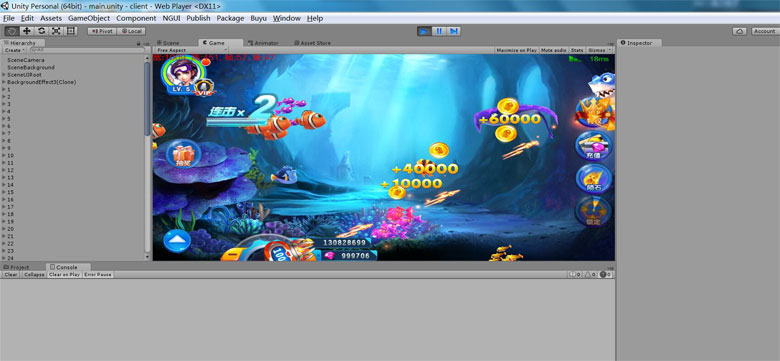Select the Rect transform tool

tap(71, 31)
